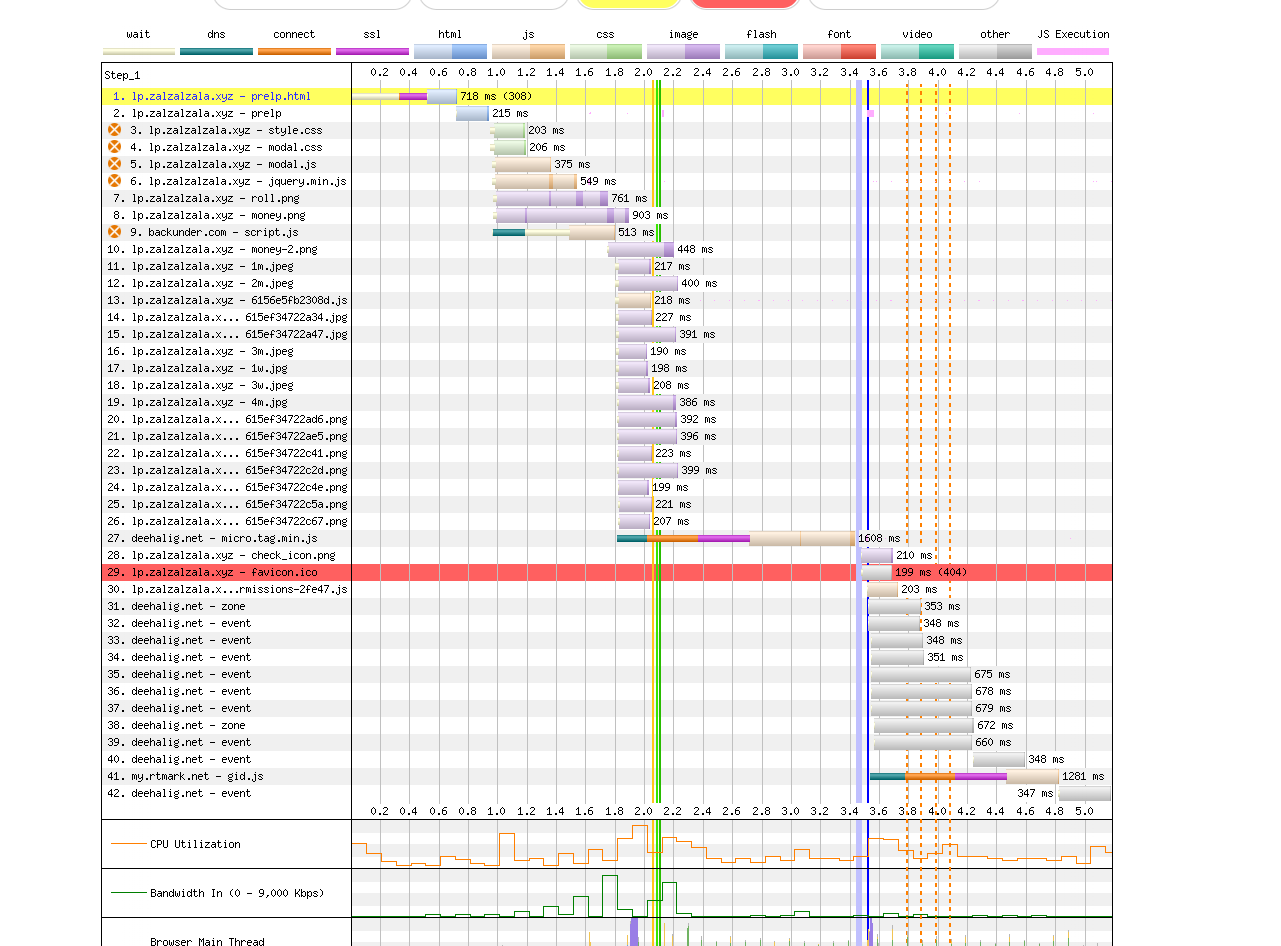Click the render-blocking icon beside backunder.com script.js

point(114,232)
